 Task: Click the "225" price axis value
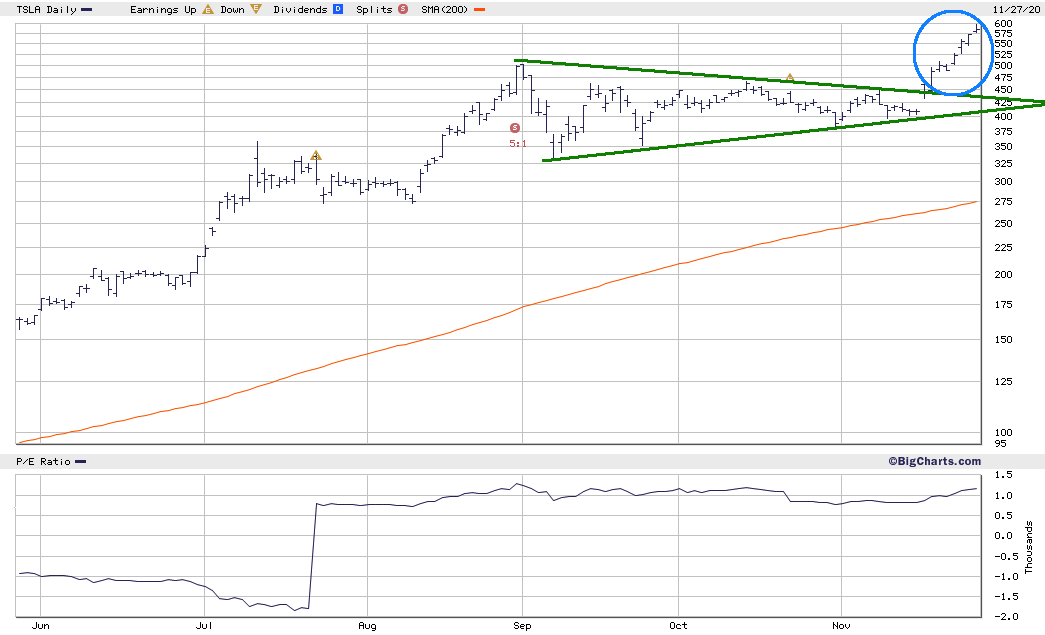click(x=1003, y=247)
